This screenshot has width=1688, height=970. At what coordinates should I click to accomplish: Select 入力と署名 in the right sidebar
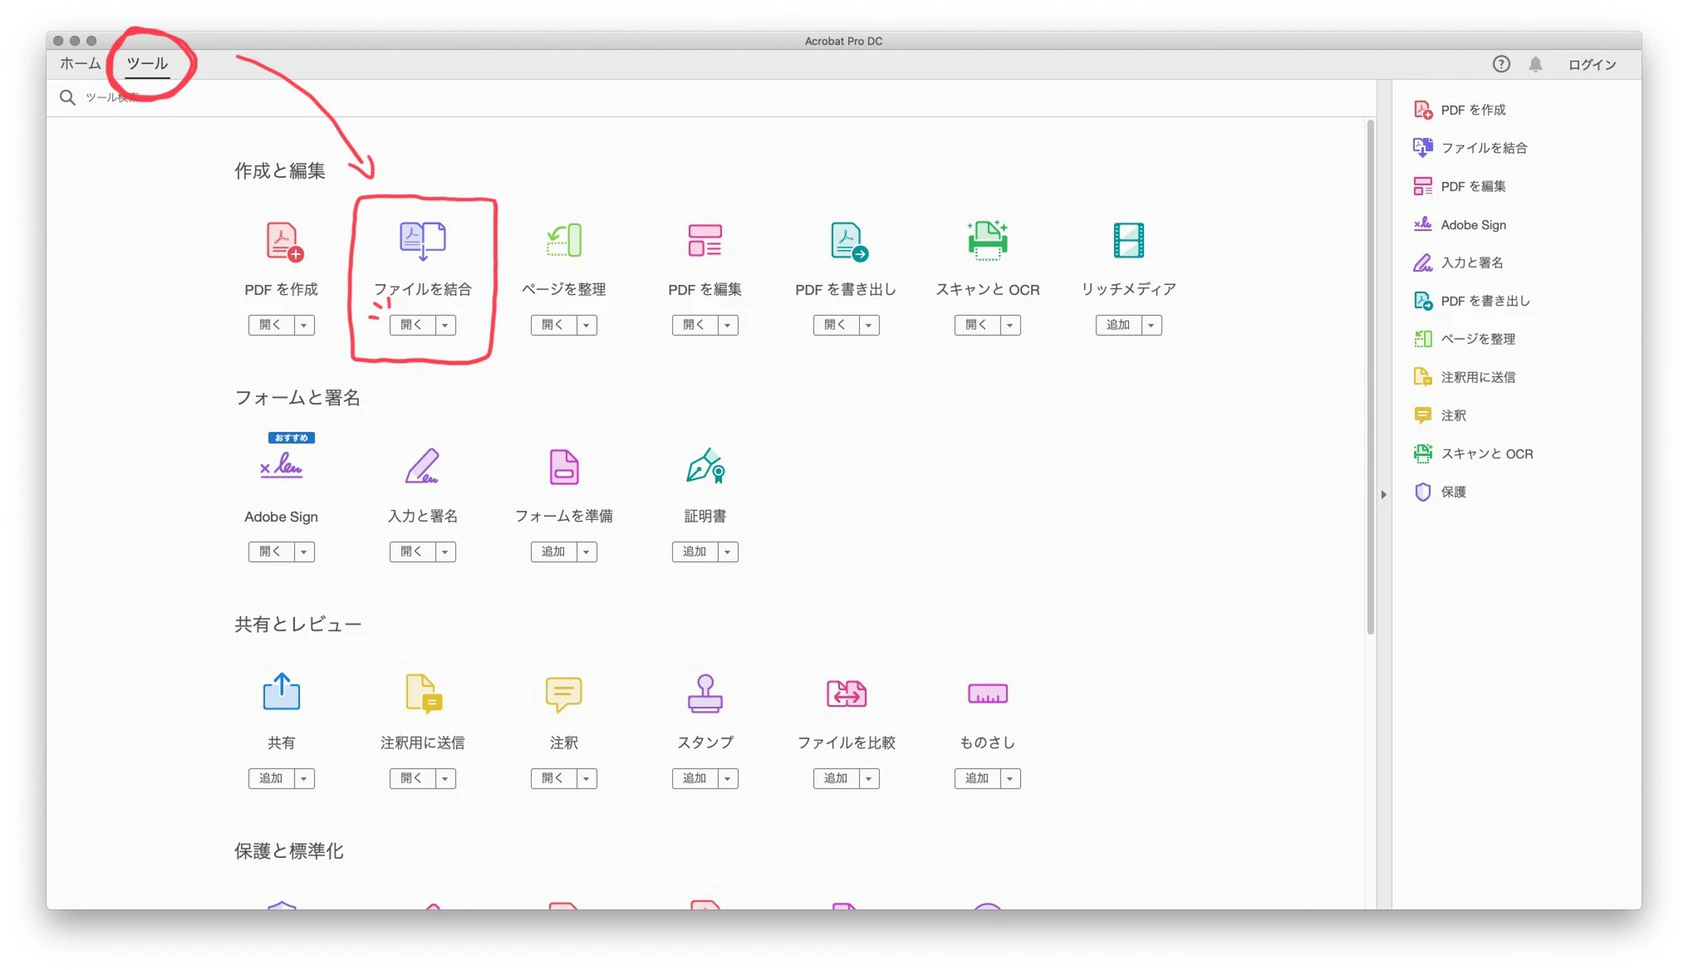click(x=1458, y=263)
